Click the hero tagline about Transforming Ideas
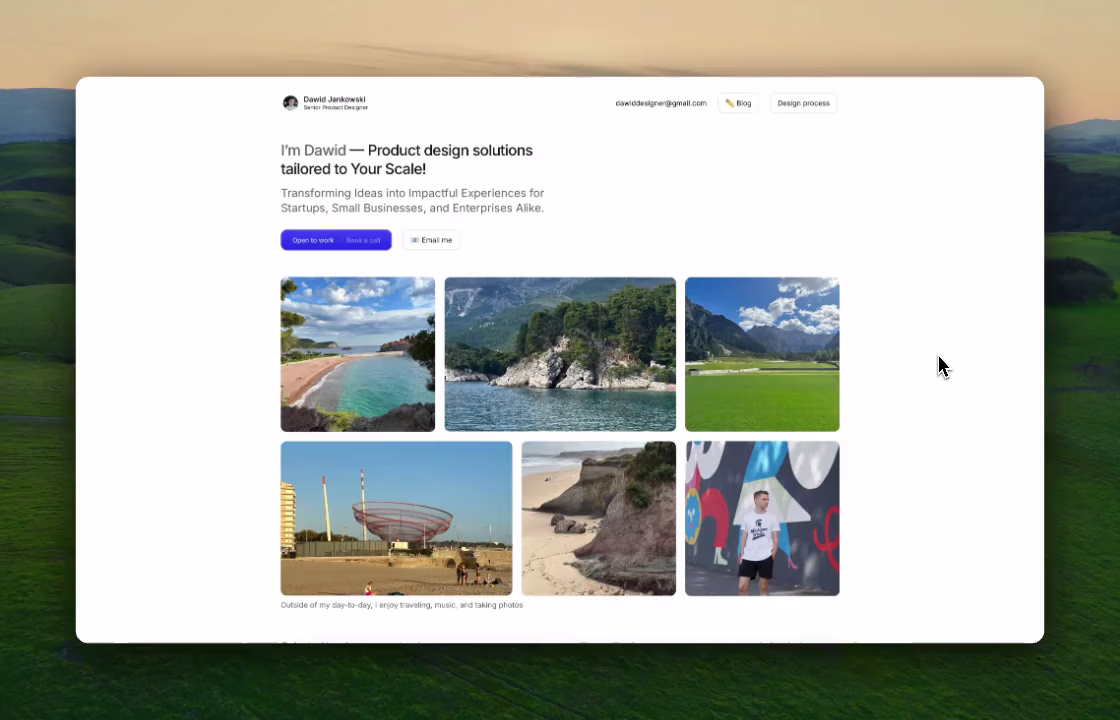This screenshot has width=1120, height=720. (x=412, y=200)
